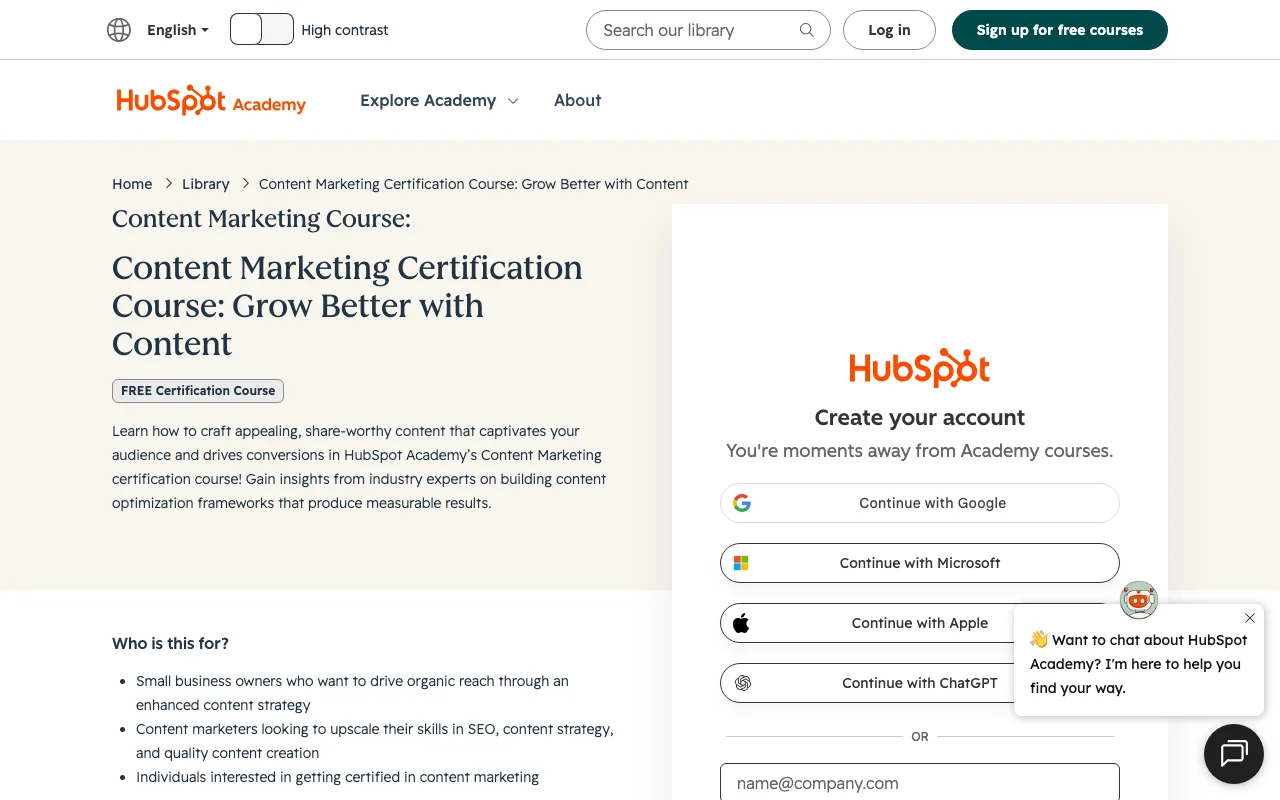
Task: Click the Apple logo icon
Action: click(x=741, y=623)
